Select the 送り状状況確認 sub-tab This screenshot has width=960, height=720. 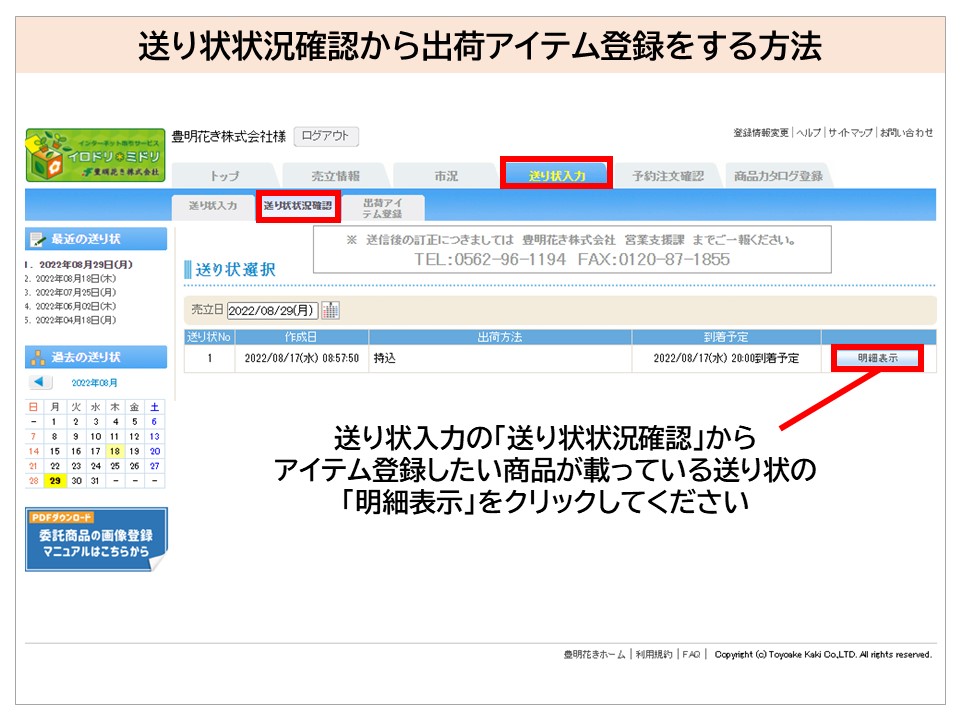297,206
